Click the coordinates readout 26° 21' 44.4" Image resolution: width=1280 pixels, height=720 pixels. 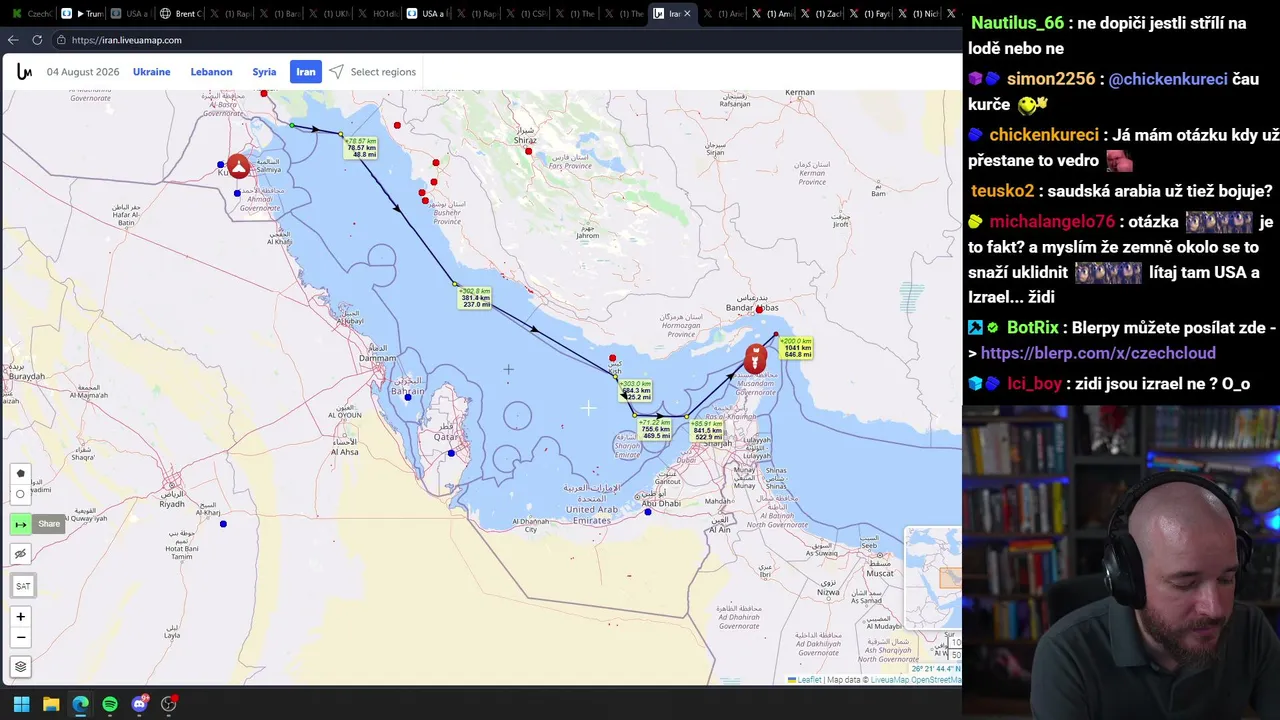click(x=936, y=669)
